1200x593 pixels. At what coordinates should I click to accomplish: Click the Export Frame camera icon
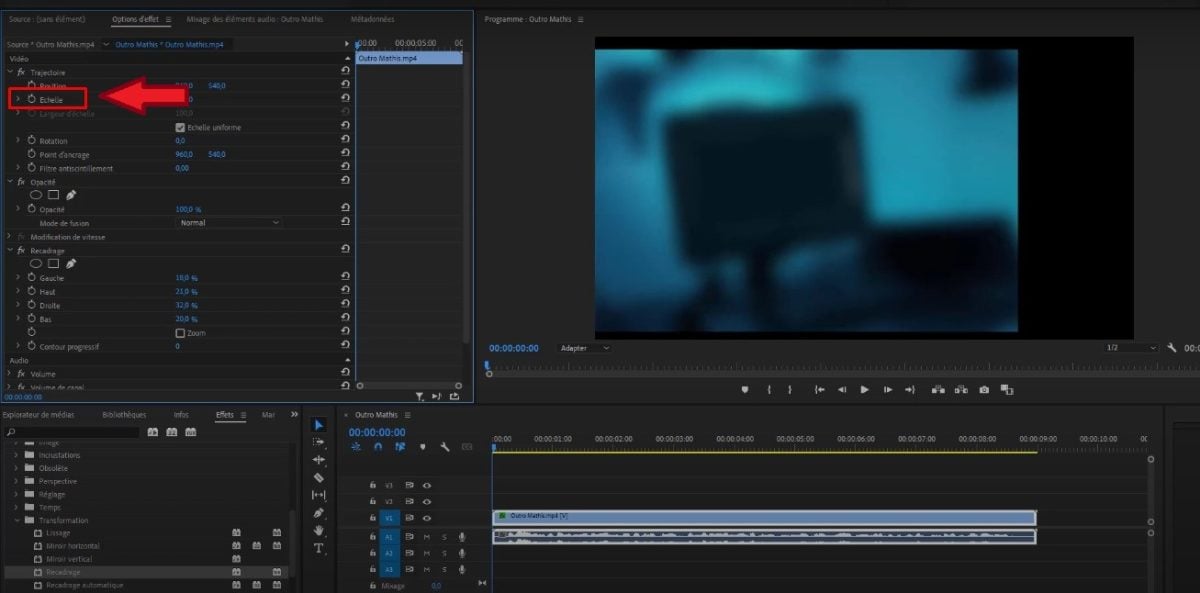click(x=984, y=390)
